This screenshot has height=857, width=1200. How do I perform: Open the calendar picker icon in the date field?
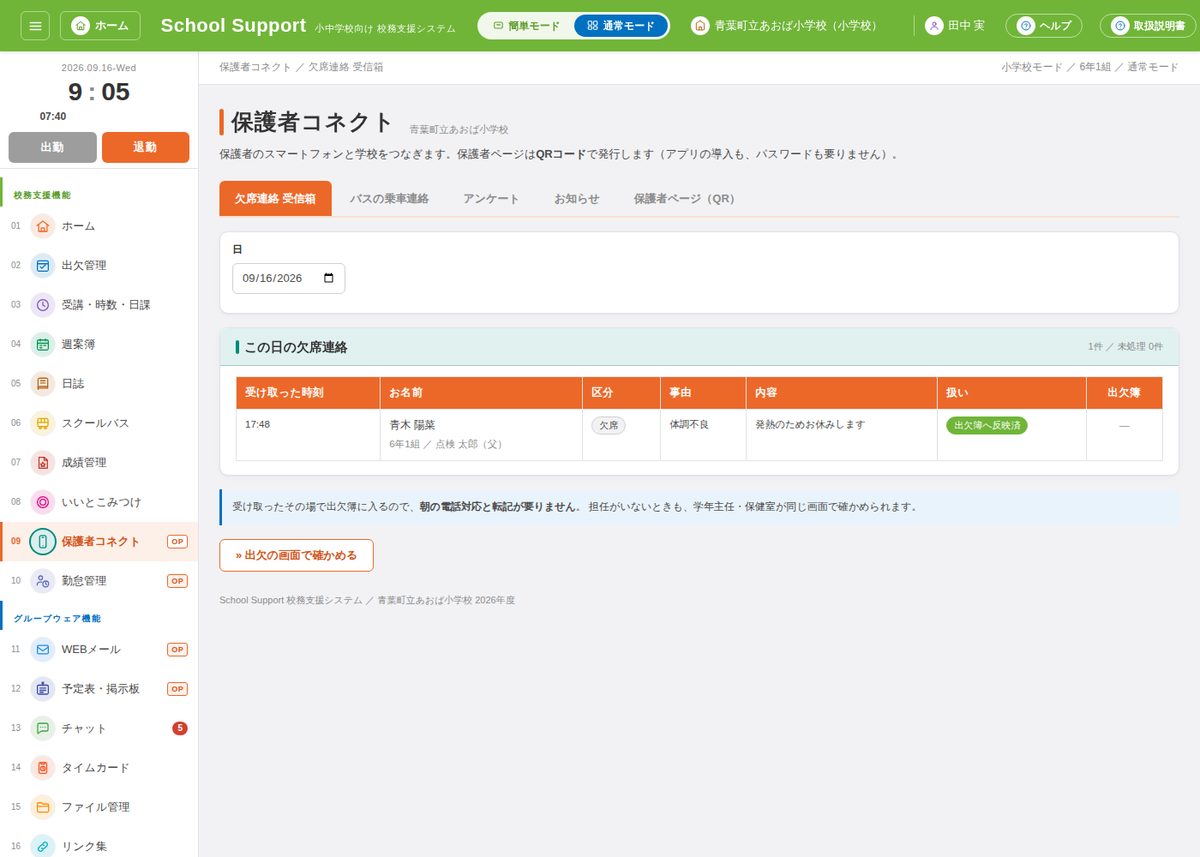point(329,278)
